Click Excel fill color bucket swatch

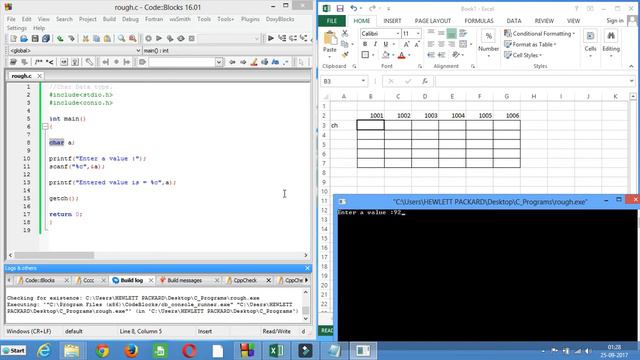pyautogui.click(x=386, y=55)
